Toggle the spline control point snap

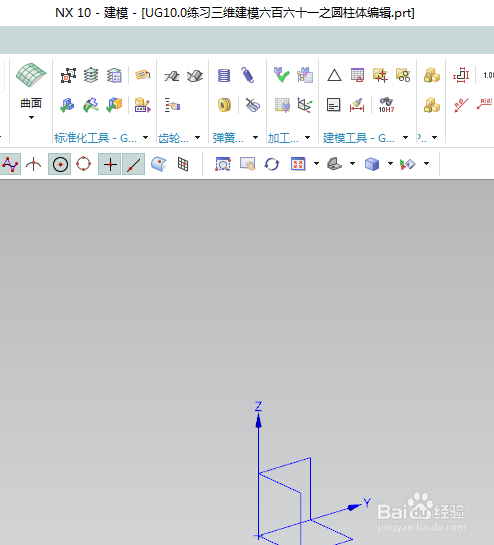point(10,164)
